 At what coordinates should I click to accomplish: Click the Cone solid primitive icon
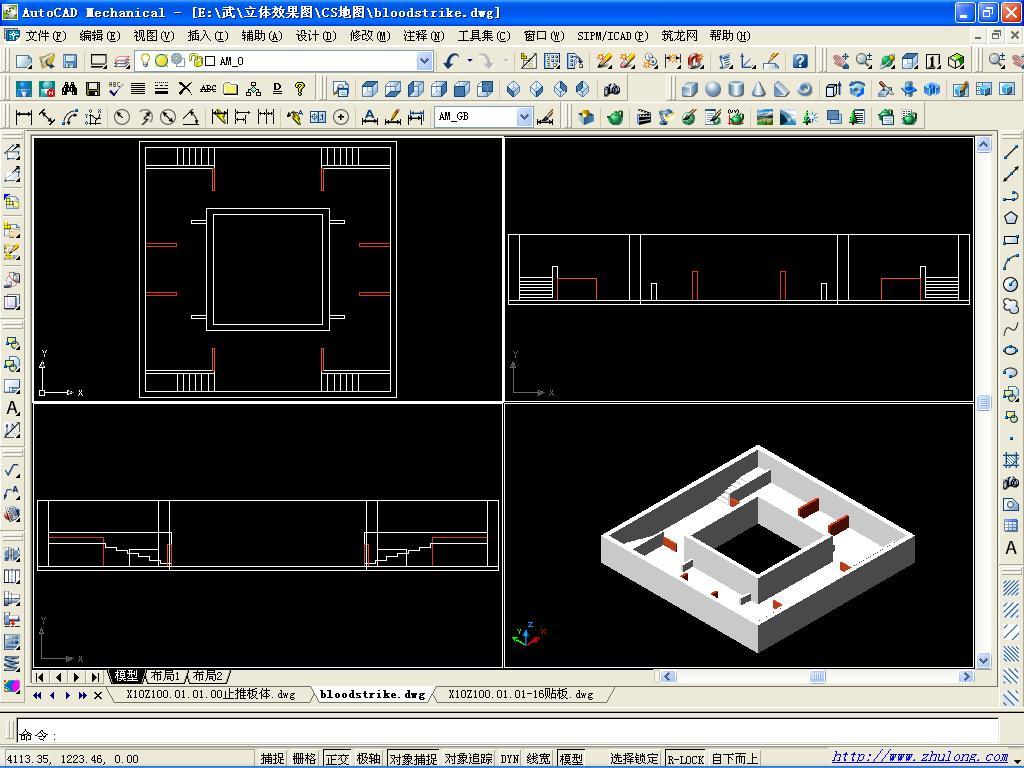(758, 89)
